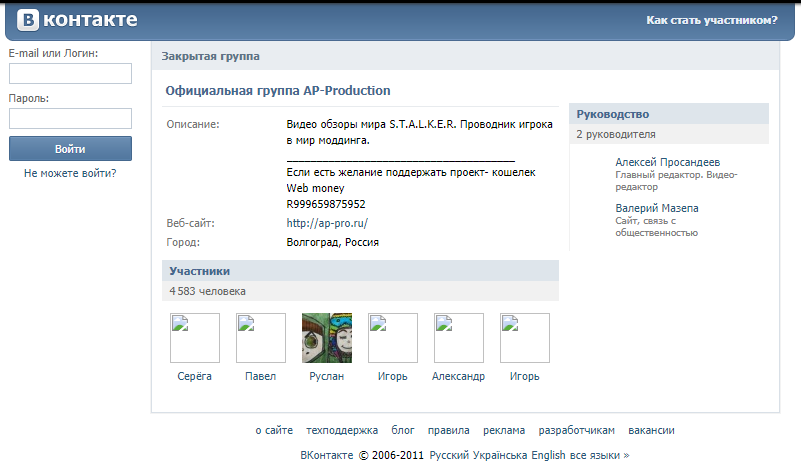Click the '2 руководителя' count text
Image resolution: width=801 pixels, height=468 pixels.
(x=616, y=134)
